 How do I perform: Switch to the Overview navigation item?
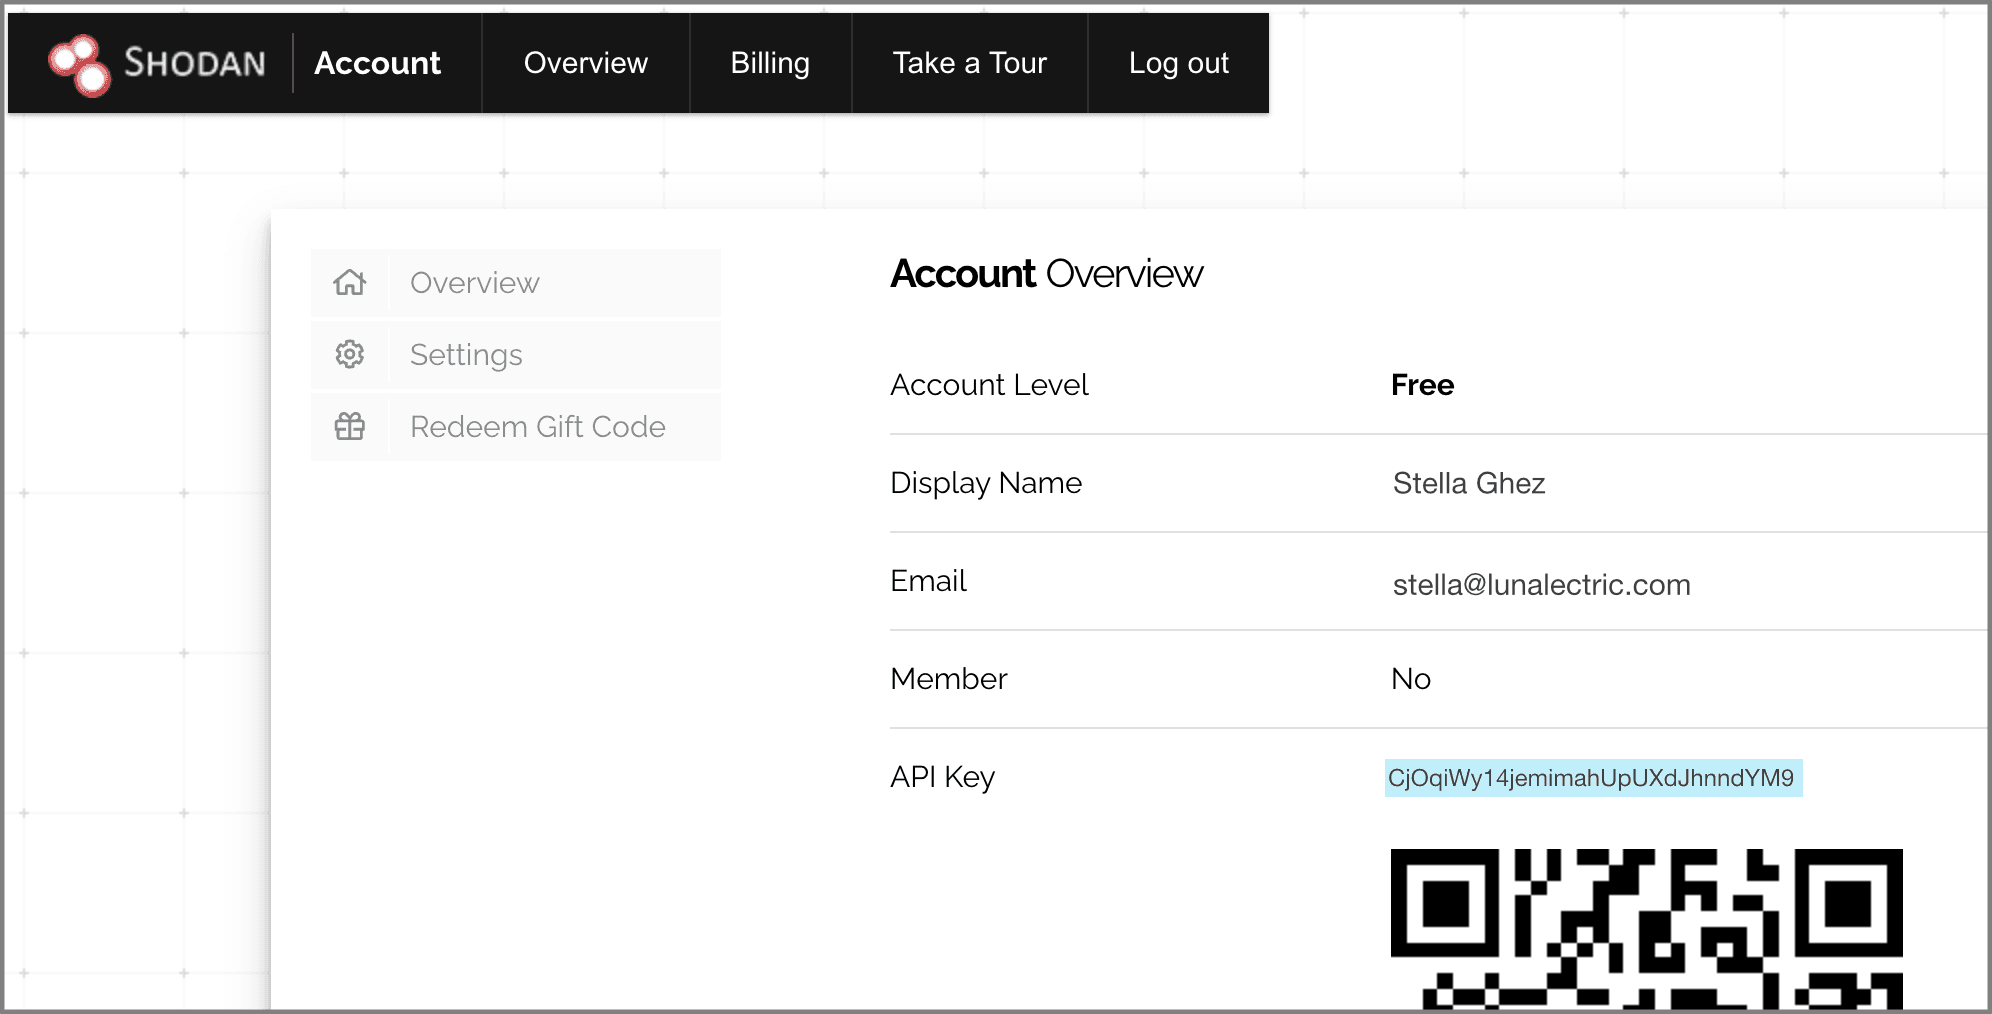(x=585, y=63)
